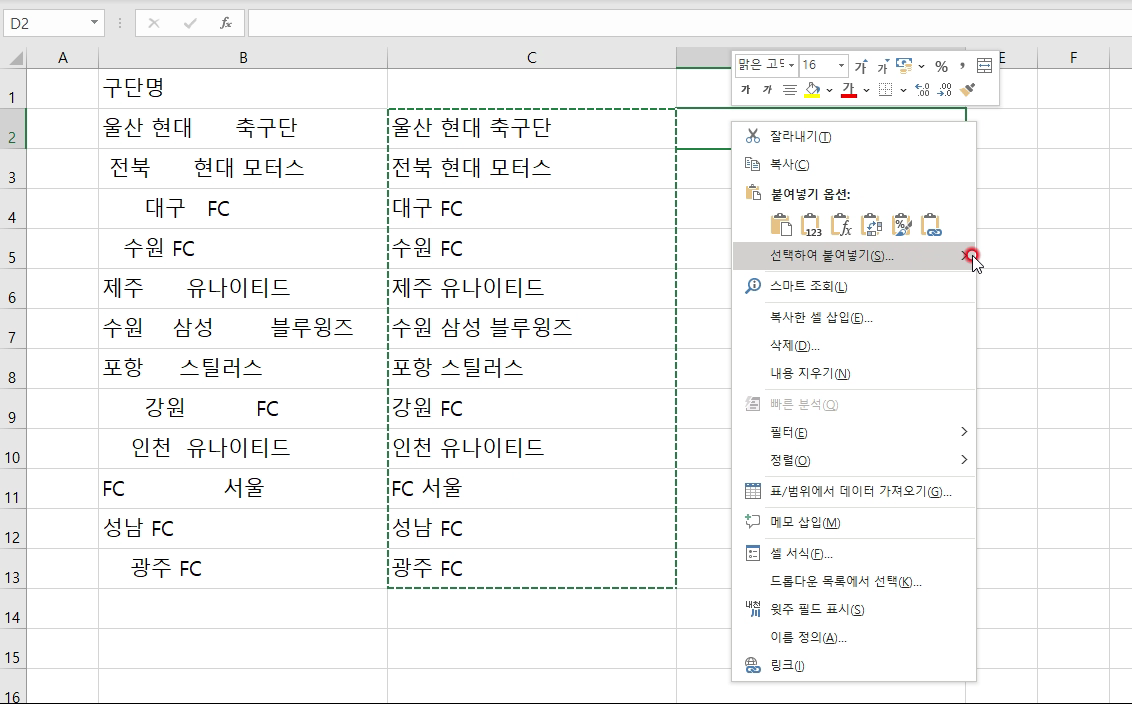Choose 스마트 조회 menu entry
This screenshot has height=704, width=1132.
coord(854,287)
